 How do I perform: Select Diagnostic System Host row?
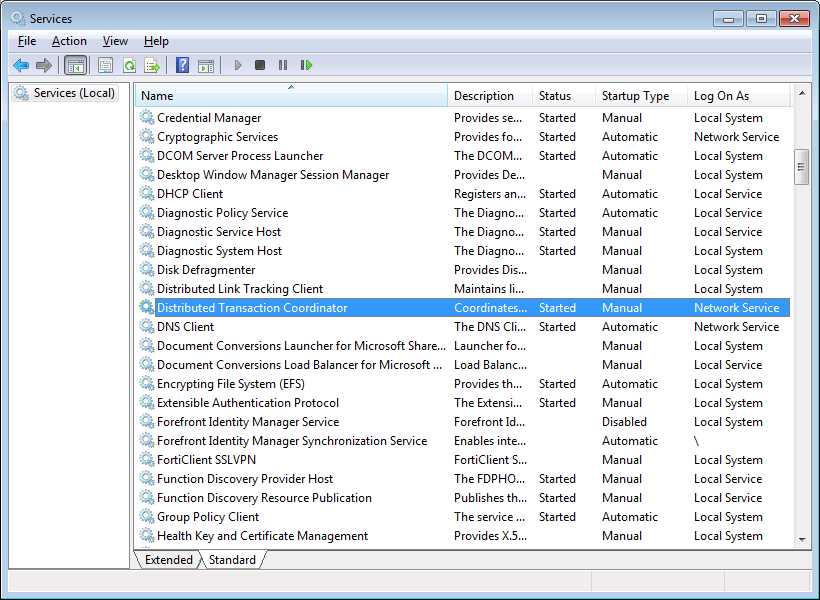coord(463,251)
